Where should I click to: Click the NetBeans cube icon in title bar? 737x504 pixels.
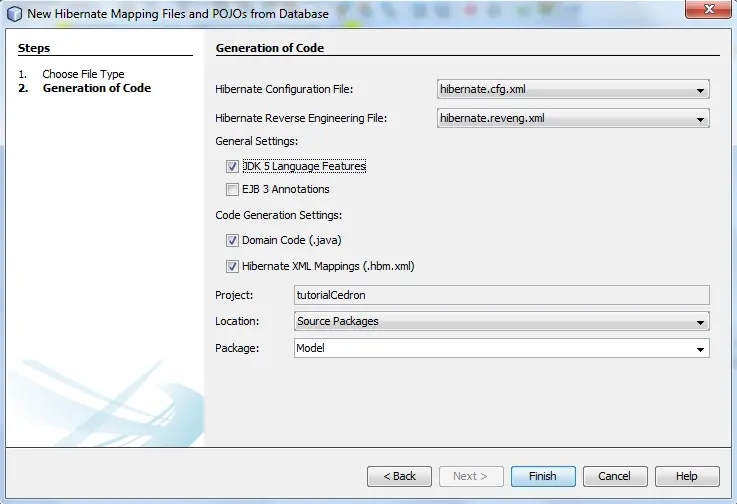[x=15, y=14]
